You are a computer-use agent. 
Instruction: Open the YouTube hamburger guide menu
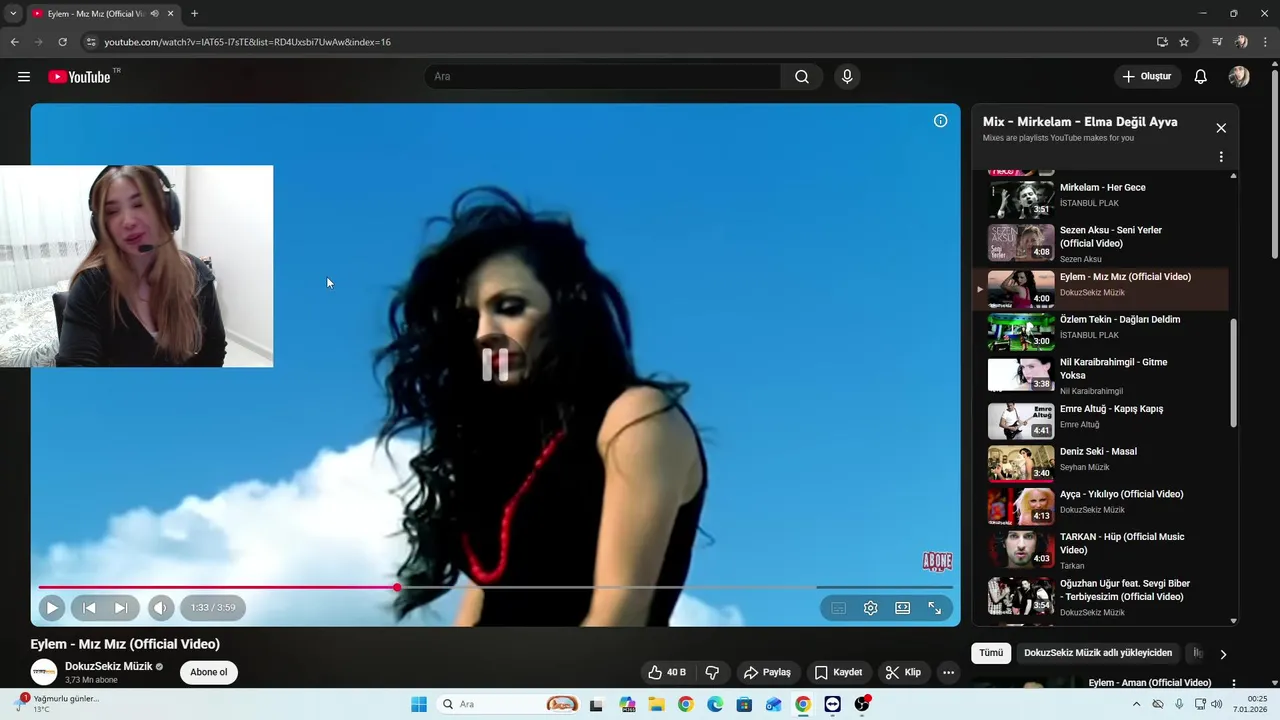click(24, 77)
